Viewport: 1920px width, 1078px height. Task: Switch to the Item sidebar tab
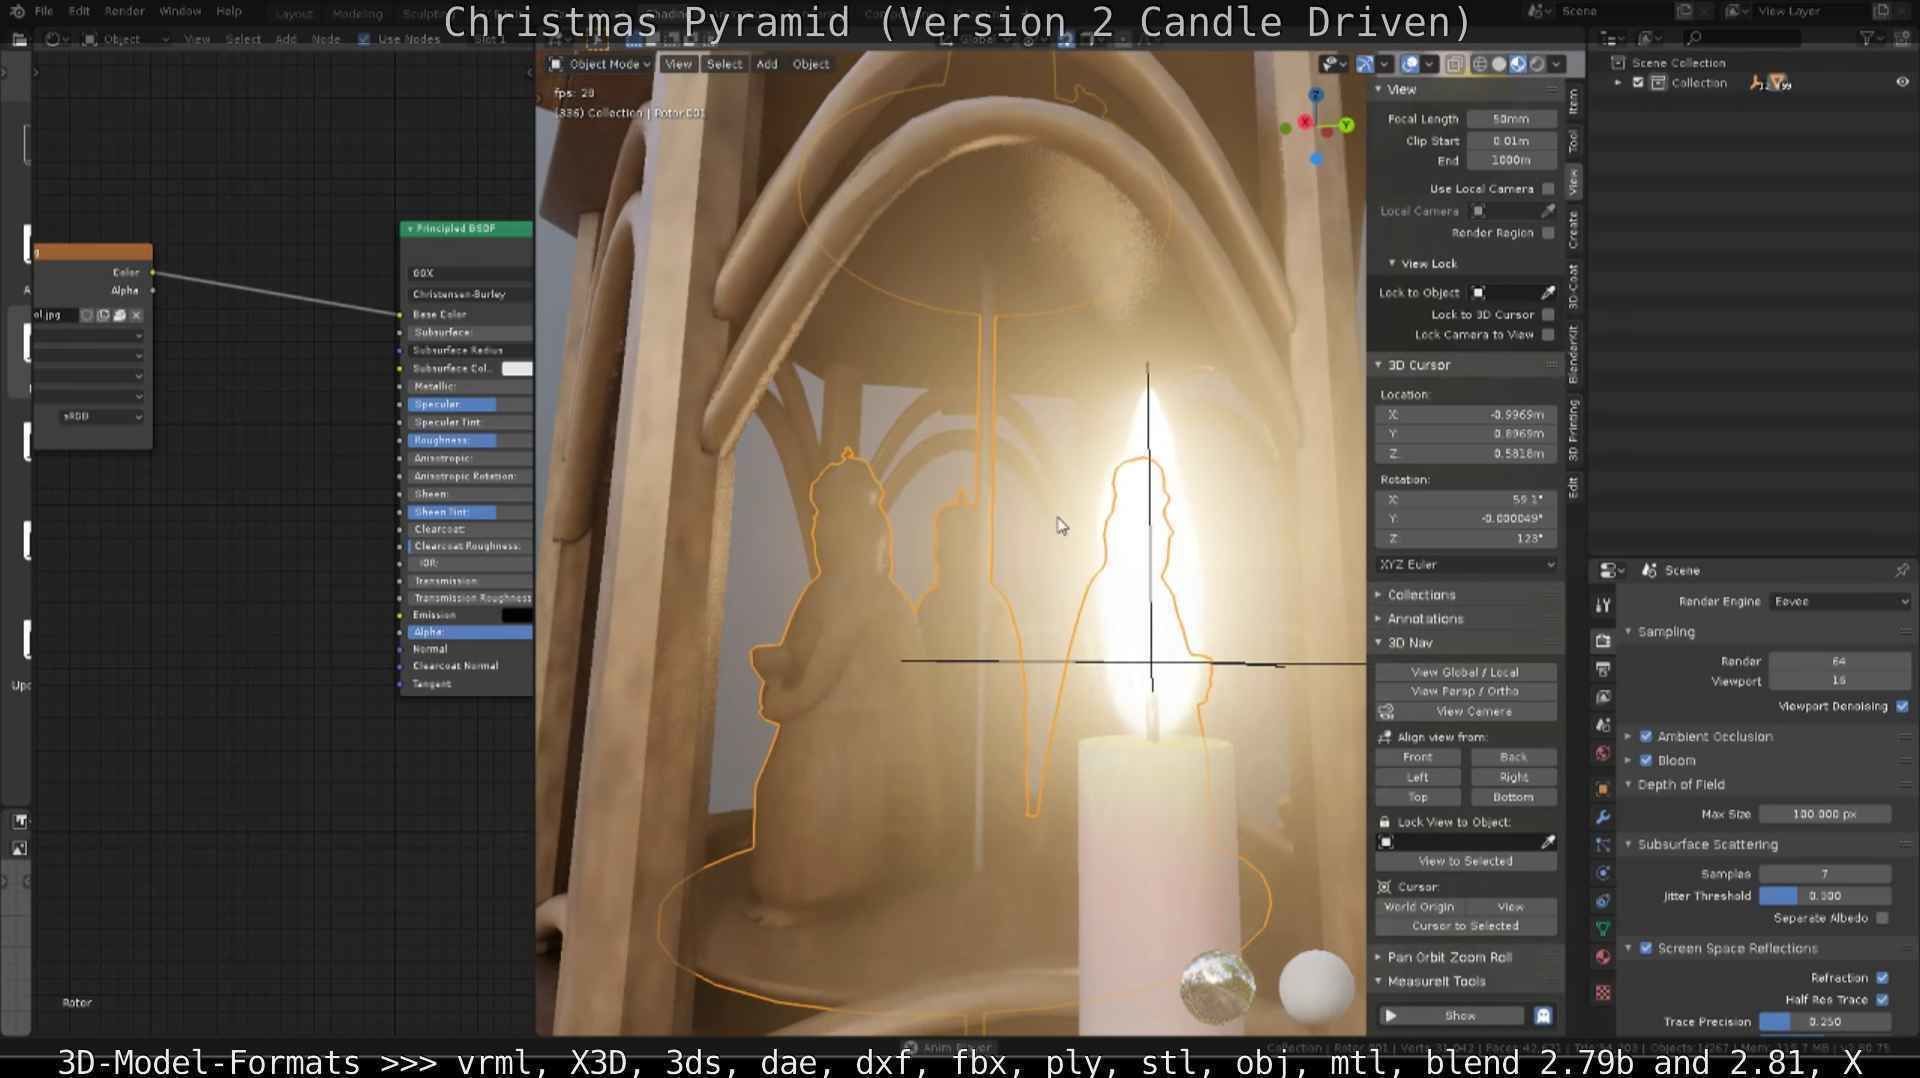1573,101
